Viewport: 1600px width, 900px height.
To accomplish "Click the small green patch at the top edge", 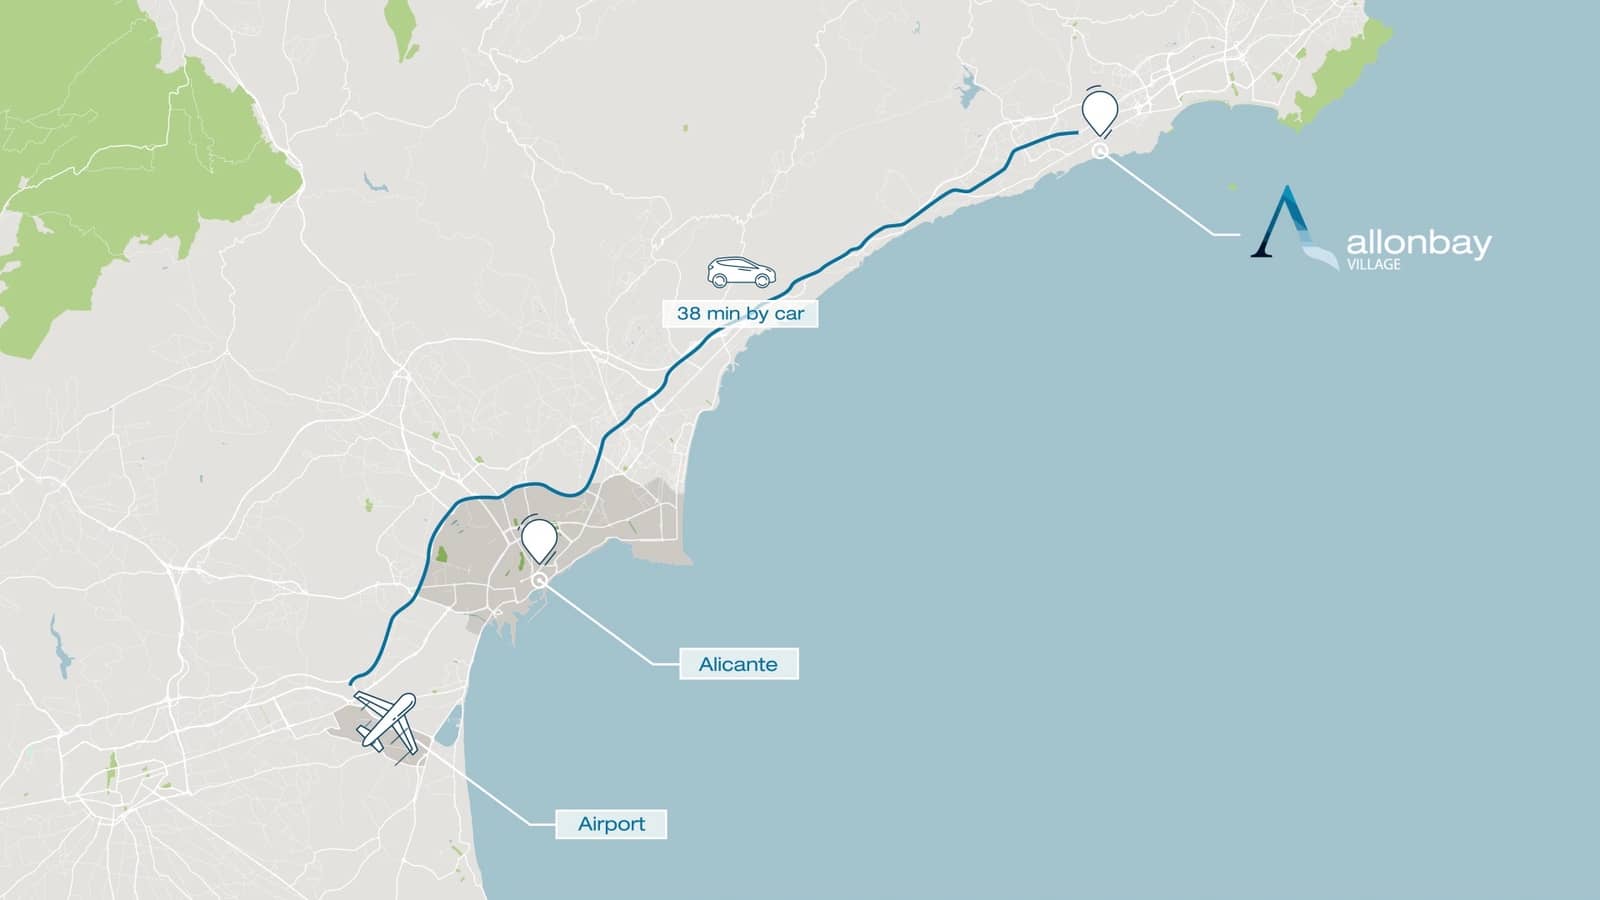I will click(403, 29).
